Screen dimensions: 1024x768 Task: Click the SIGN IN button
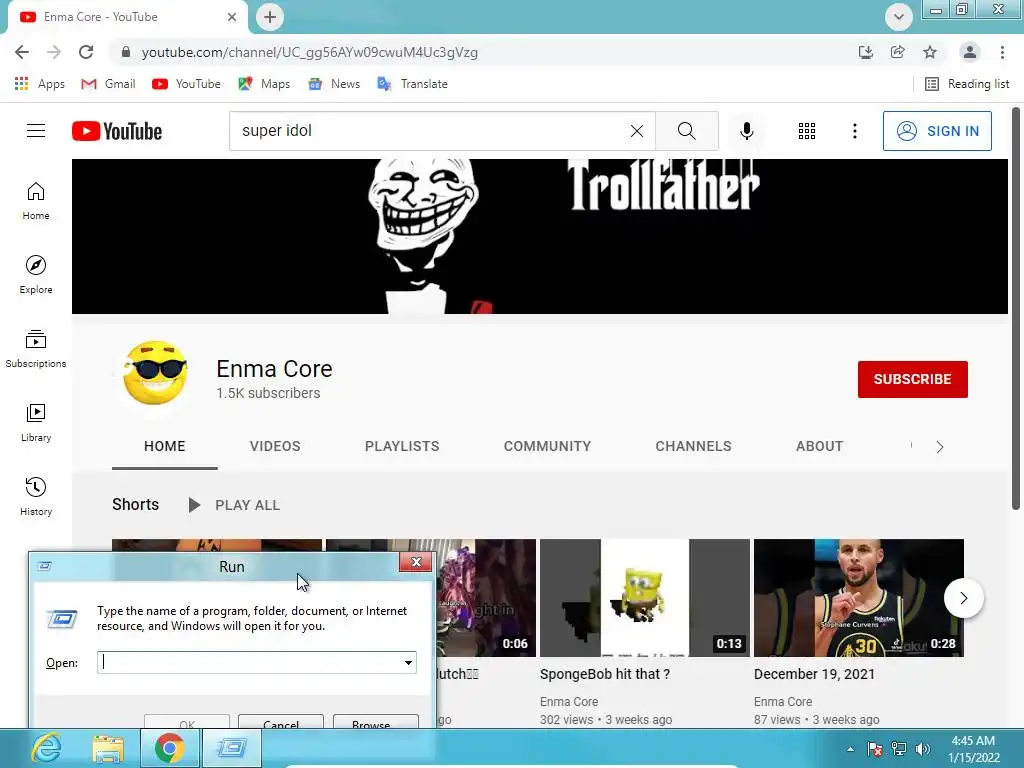coord(937,131)
